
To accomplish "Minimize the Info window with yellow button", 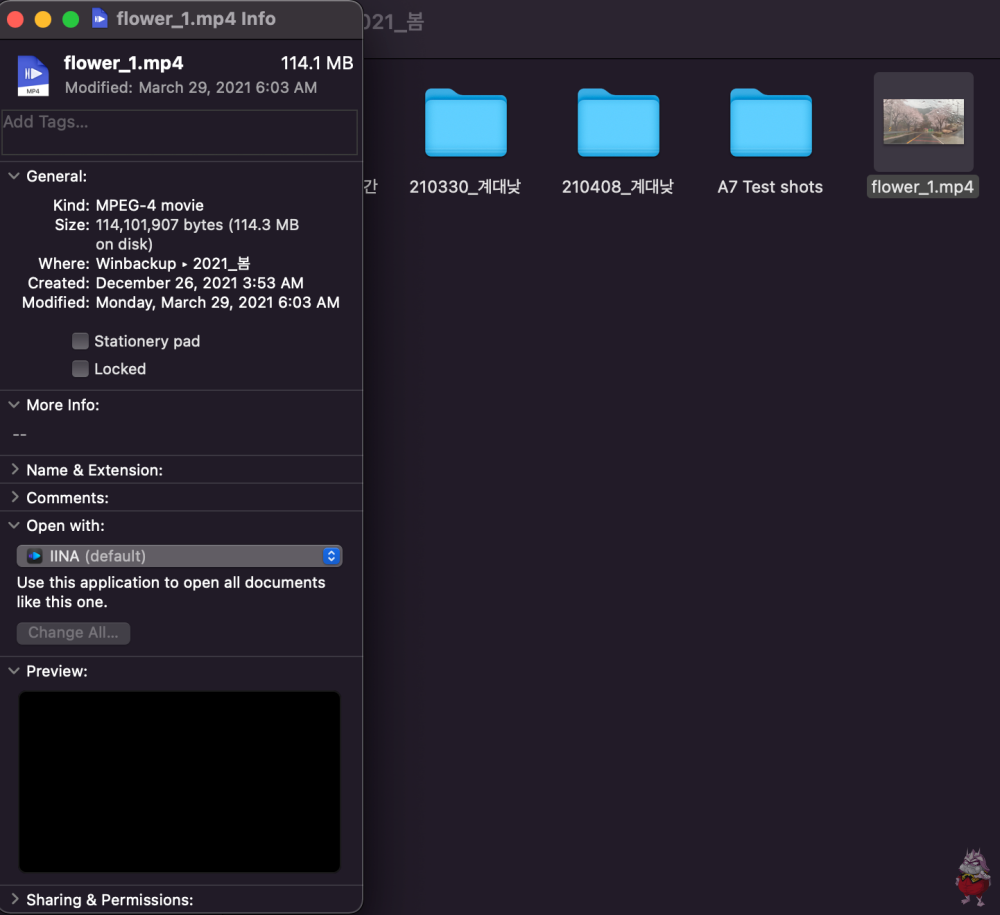I will 43,19.
